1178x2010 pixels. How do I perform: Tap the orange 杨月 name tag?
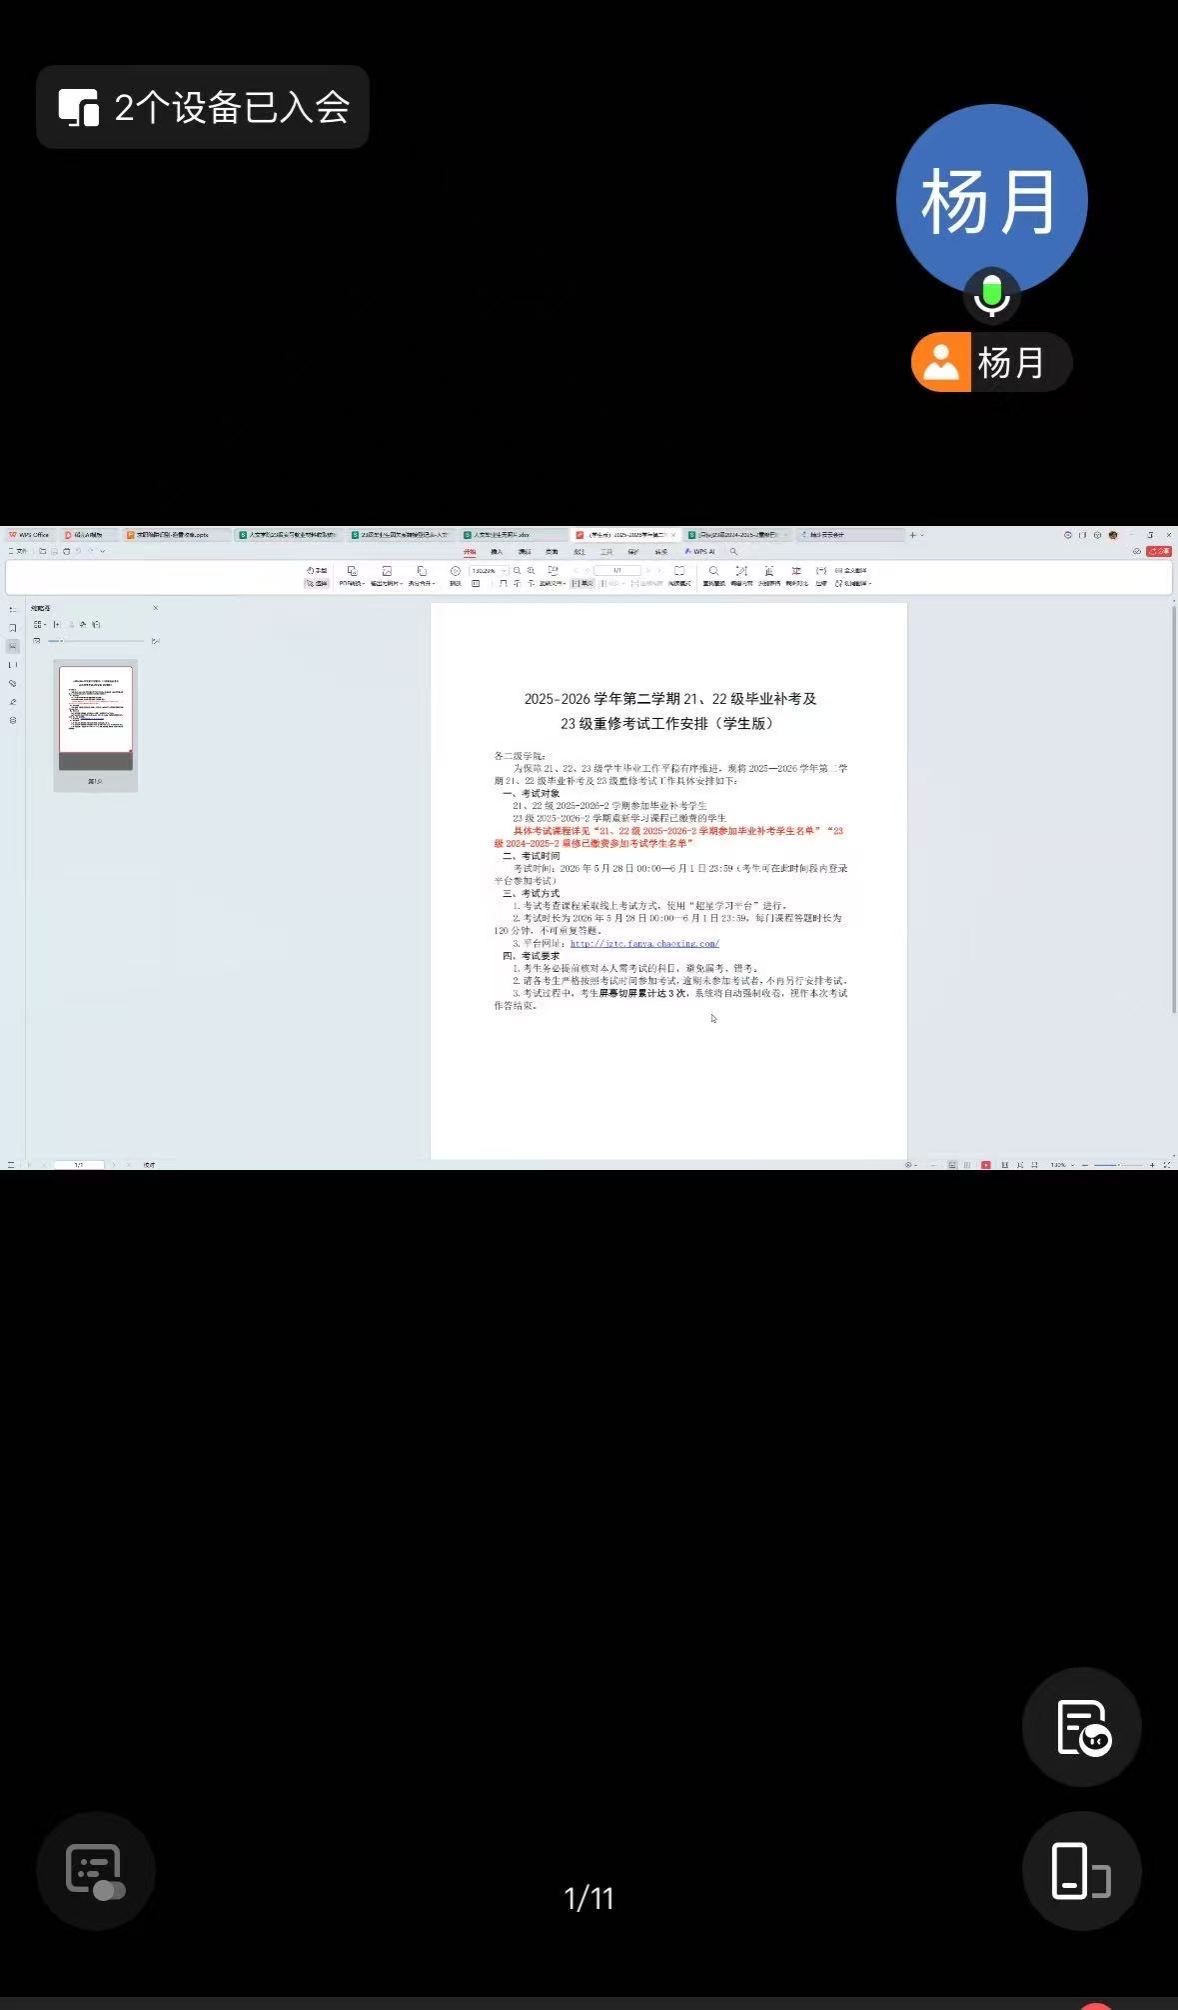click(990, 362)
